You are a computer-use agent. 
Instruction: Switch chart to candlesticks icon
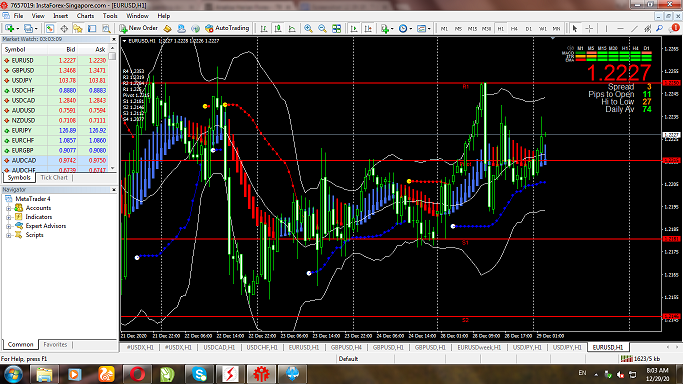tap(278, 28)
